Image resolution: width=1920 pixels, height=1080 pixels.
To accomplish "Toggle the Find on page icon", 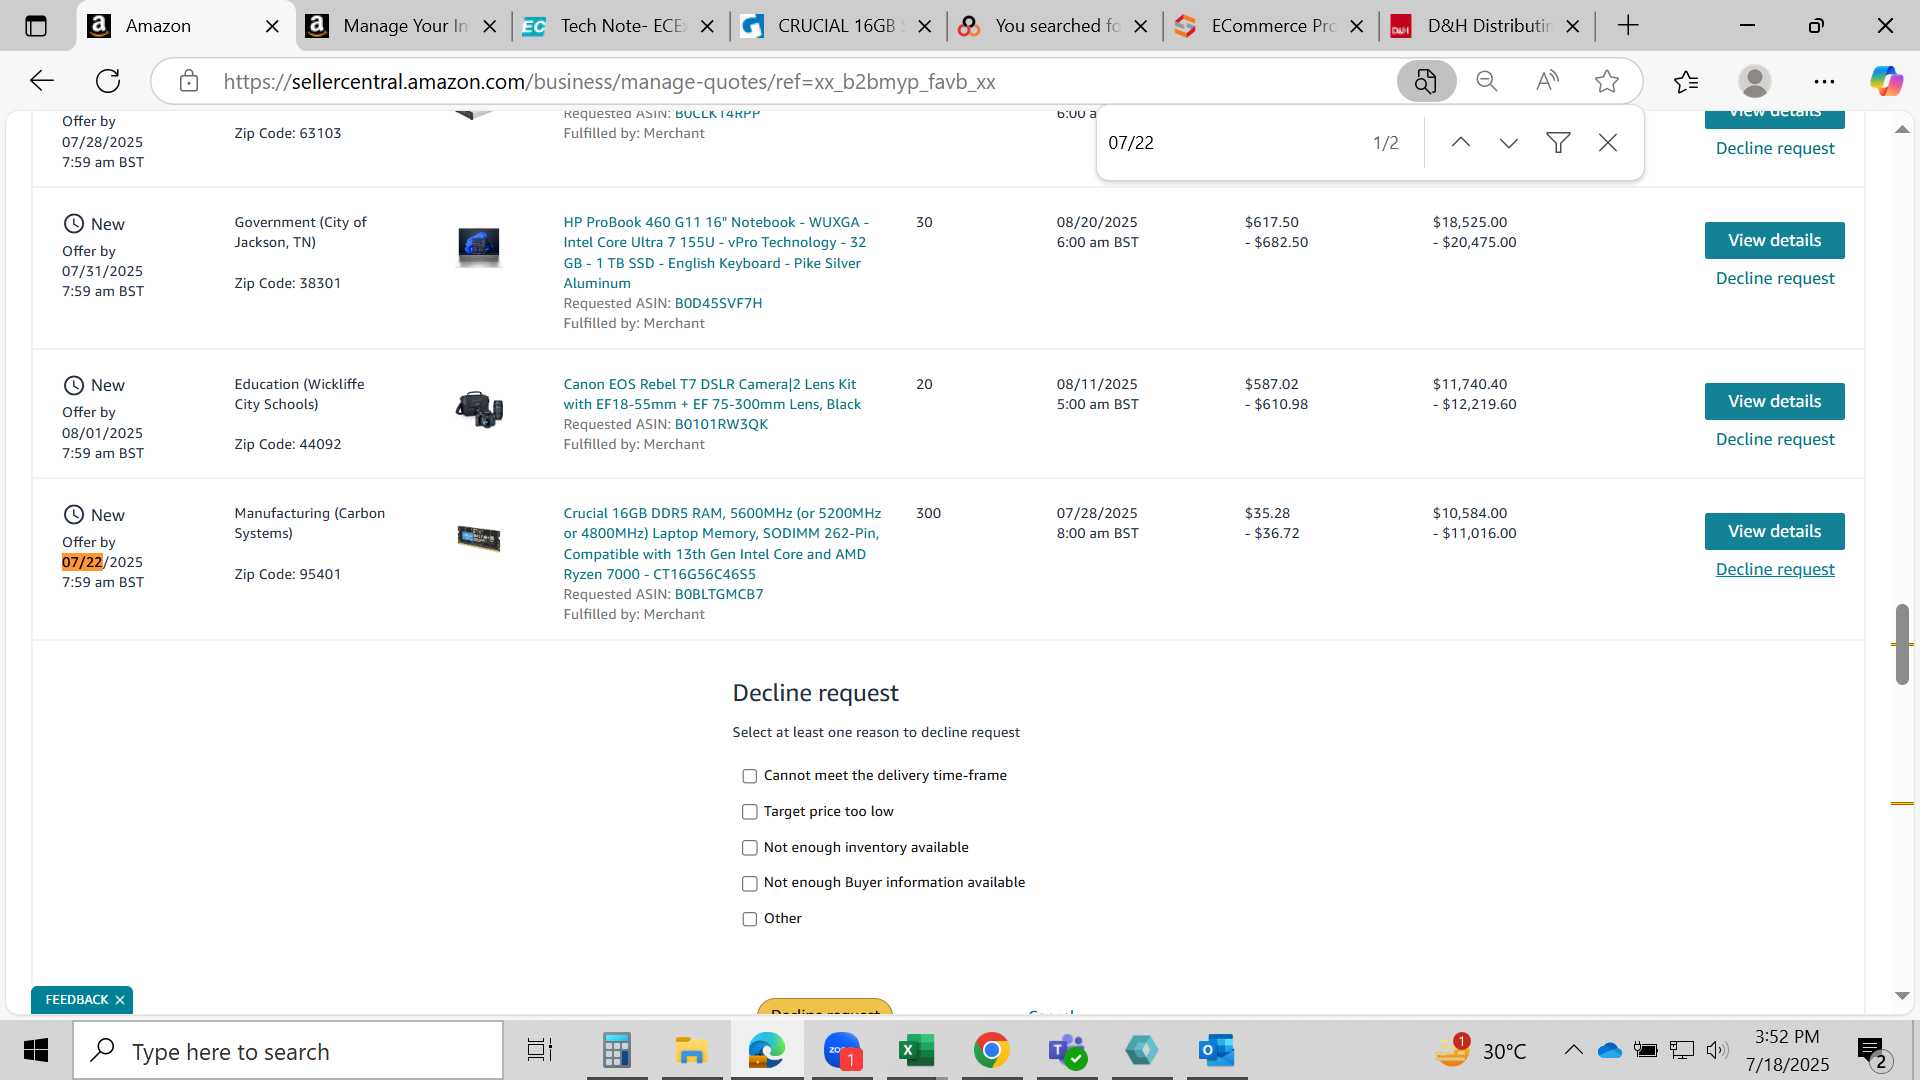I will point(1426,81).
